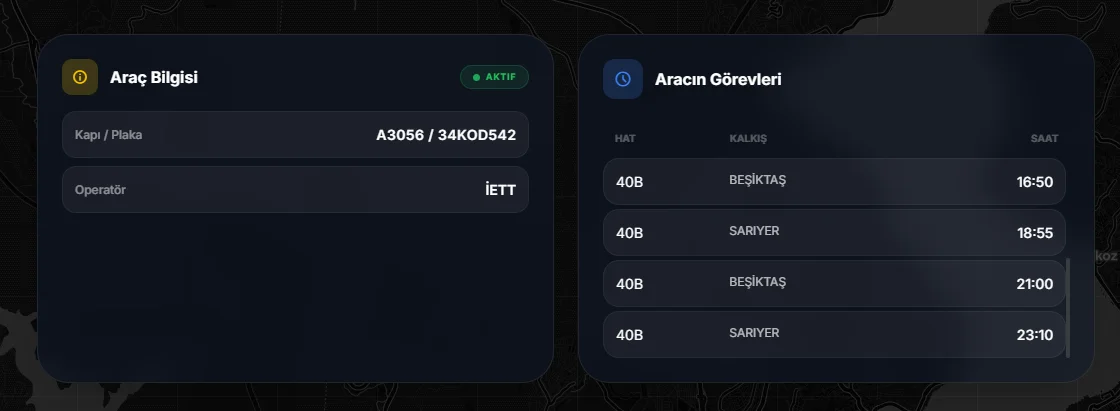Click the task list vertical scrollbar
The image size is (1120, 411).
point(1068,307)
